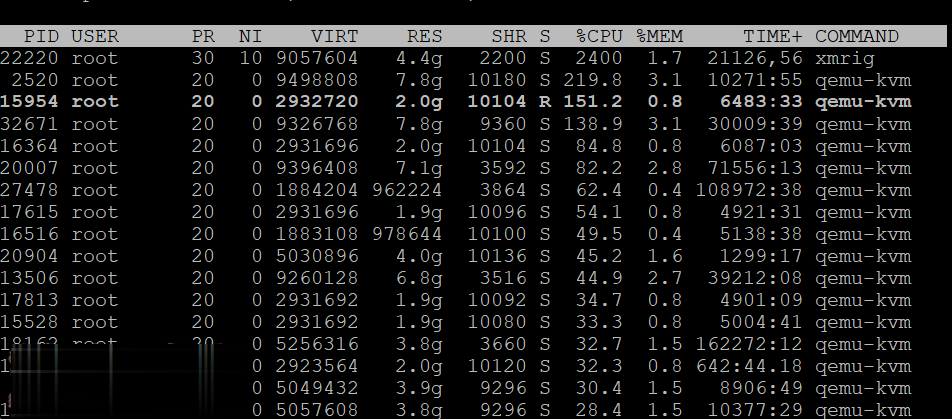Select the COMMAND column header
The width and height of the screenshot is (952, 419).
click(857, 36)
